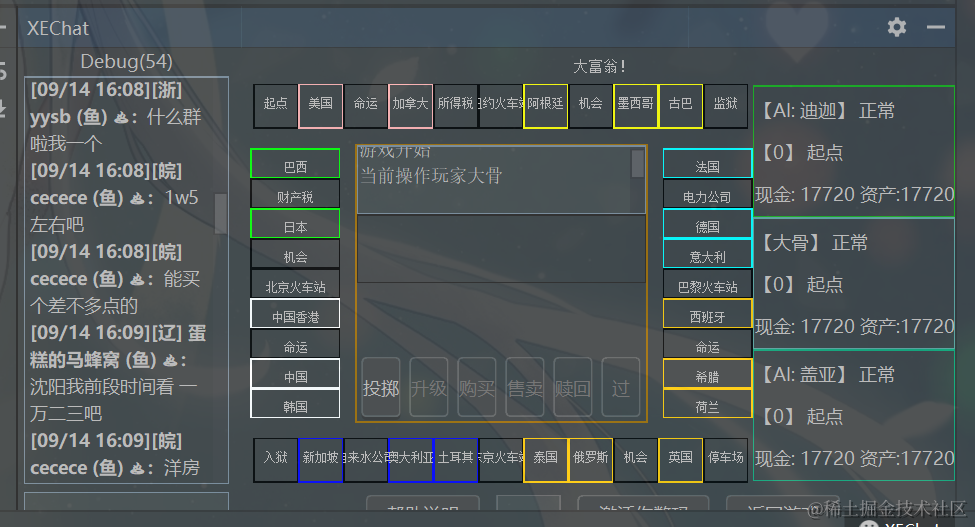Select the 起点 start tile
The image size is (975, 527).
tap(275, 106)
